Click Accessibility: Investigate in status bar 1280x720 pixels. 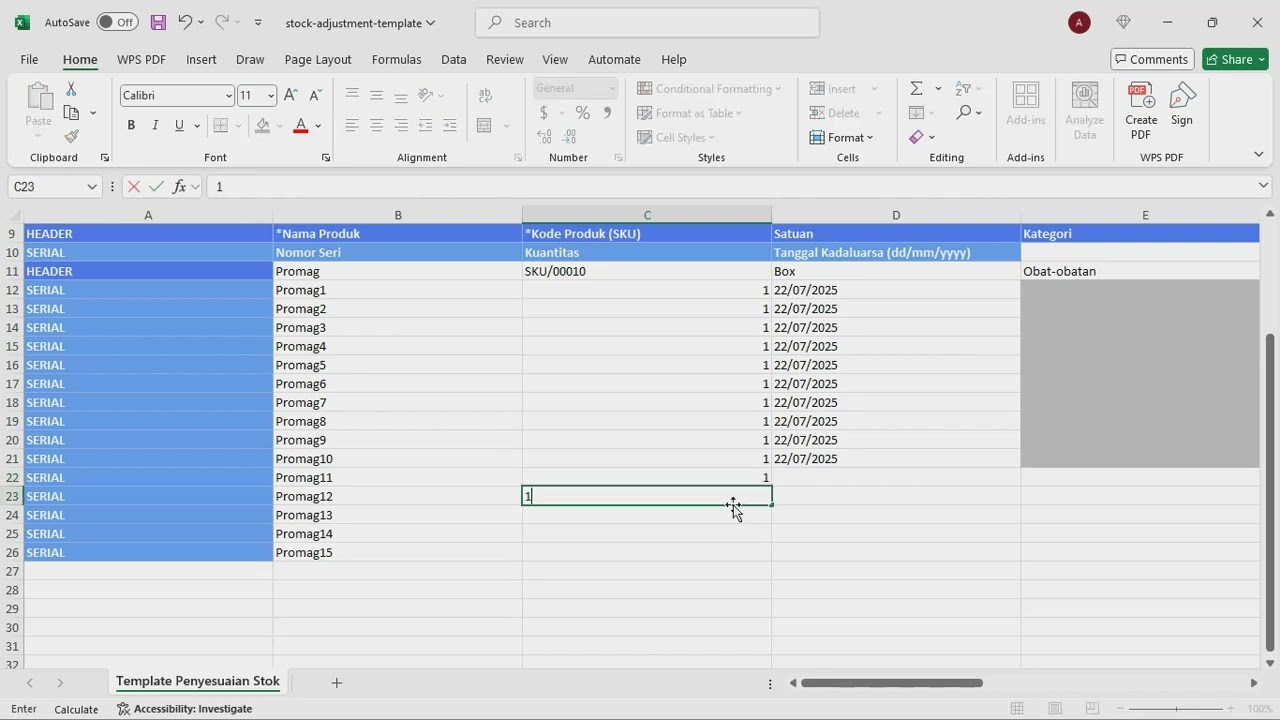pyautogui.click(x=184, y=709)
